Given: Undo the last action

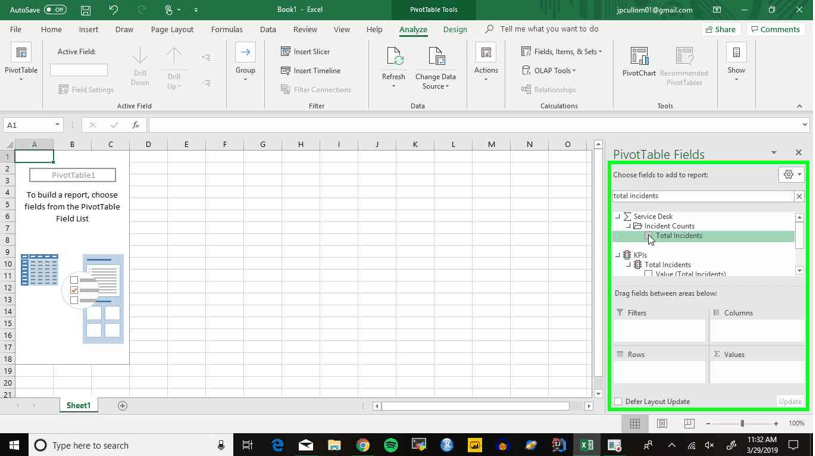Looking at the screenshot, I should [x=113, y=10].
